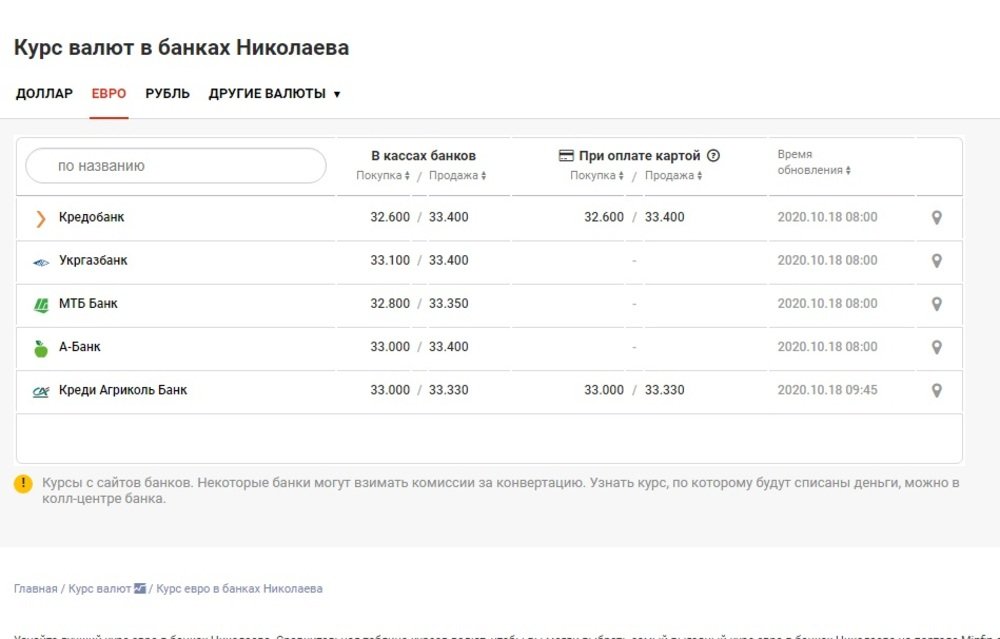The height and width of the screenshot is (639, 1000).
Task: Expand the ДРУГИЕ ВАЛЮТЫ dropdown
Action: pyautogui.click(x=274, y=94)
